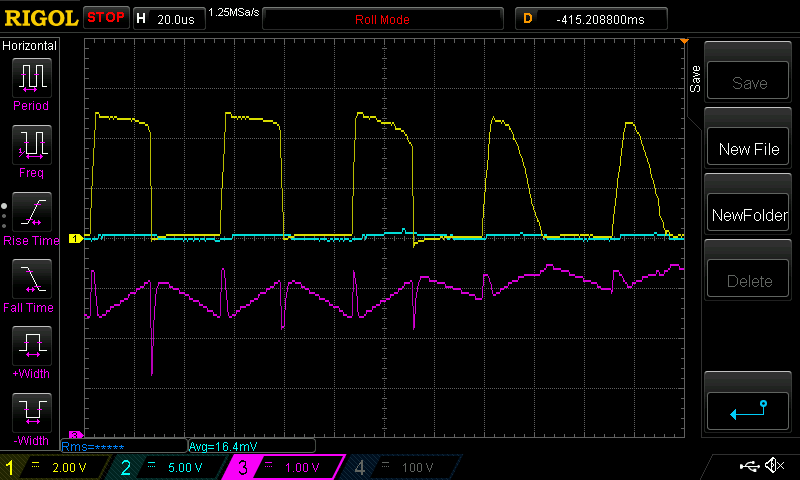Choose the Rise Time measurement icon

[30, 213]
